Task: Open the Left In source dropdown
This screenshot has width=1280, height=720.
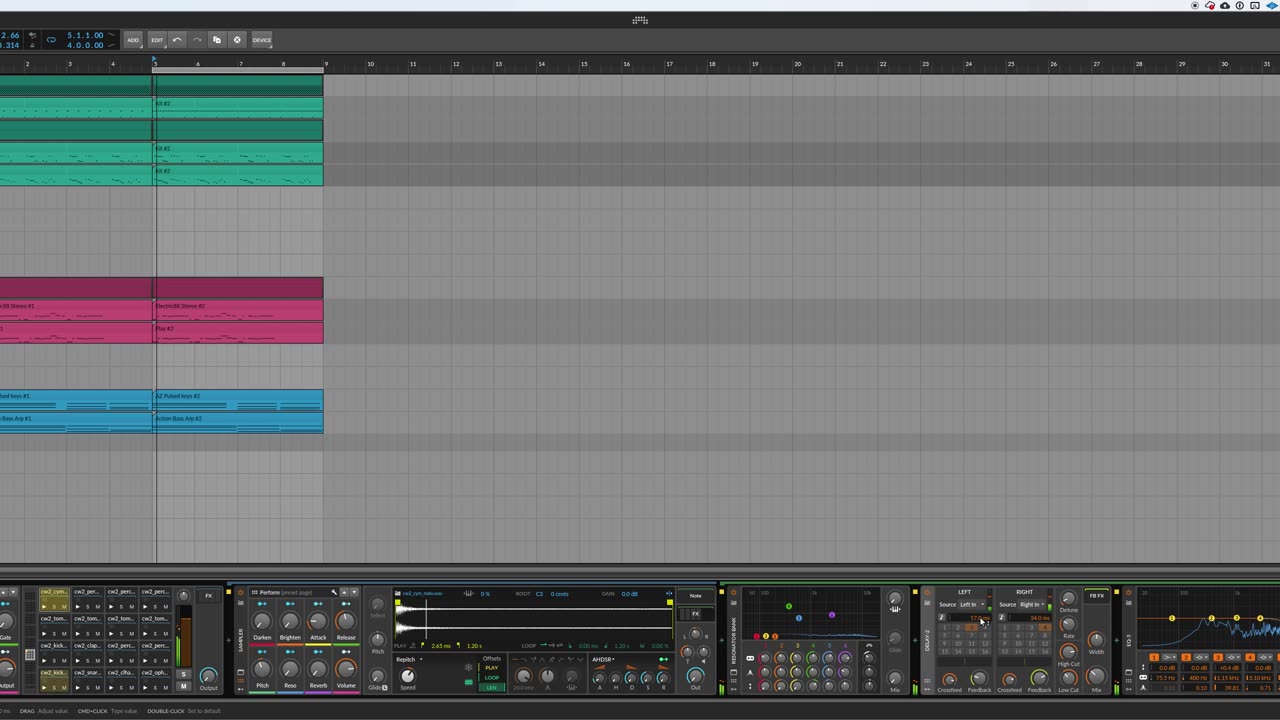Action: point(974,605)
